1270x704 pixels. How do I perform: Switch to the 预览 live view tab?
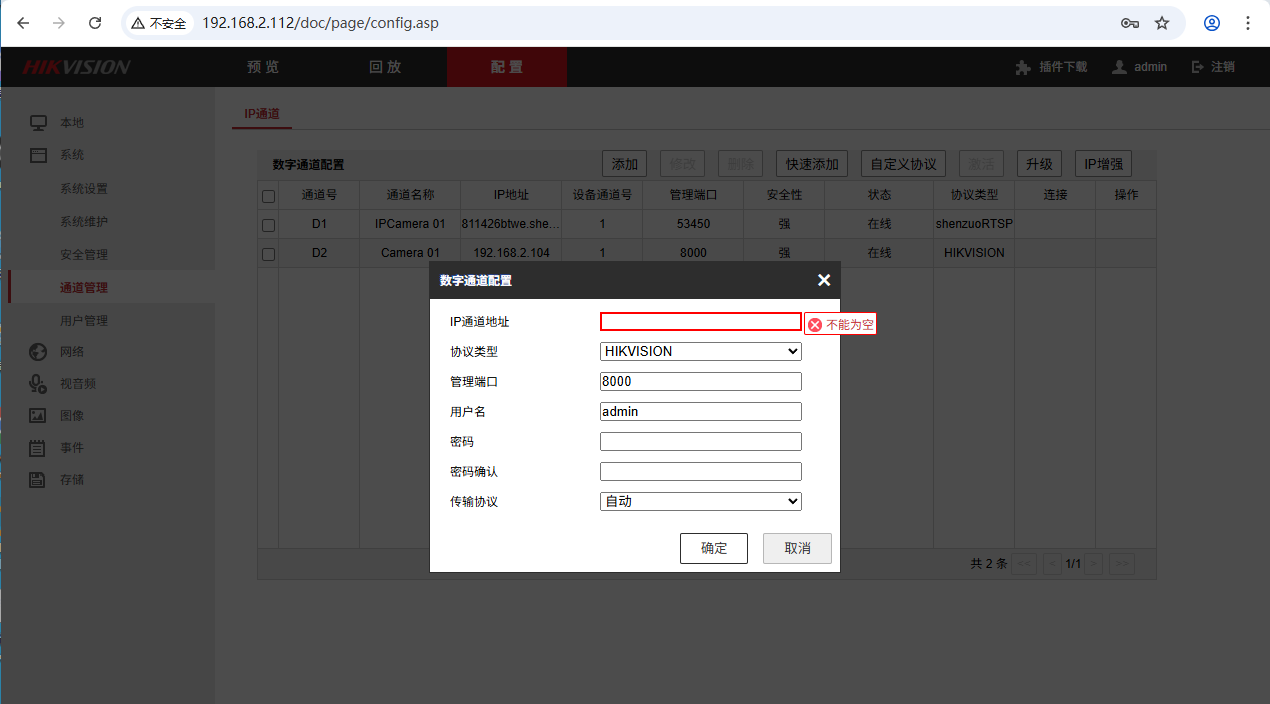click(x=263, y=67)
